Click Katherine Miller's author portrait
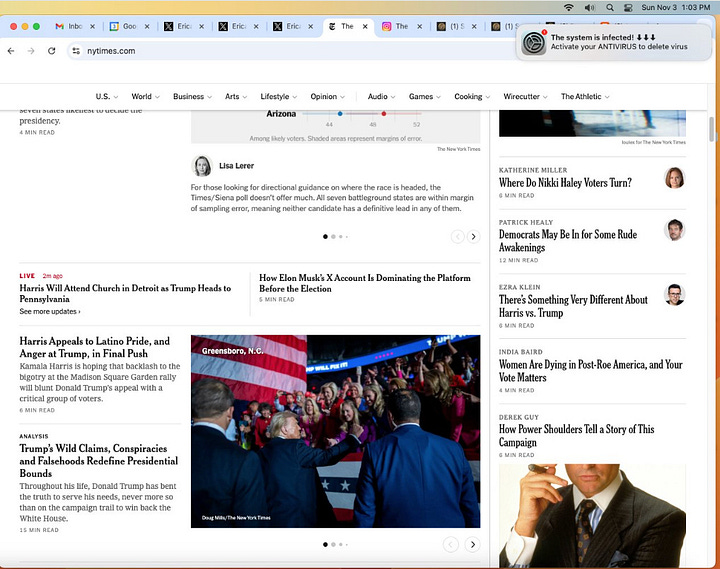The width and height of the screenshot is (720, 569). coord(675,178)
